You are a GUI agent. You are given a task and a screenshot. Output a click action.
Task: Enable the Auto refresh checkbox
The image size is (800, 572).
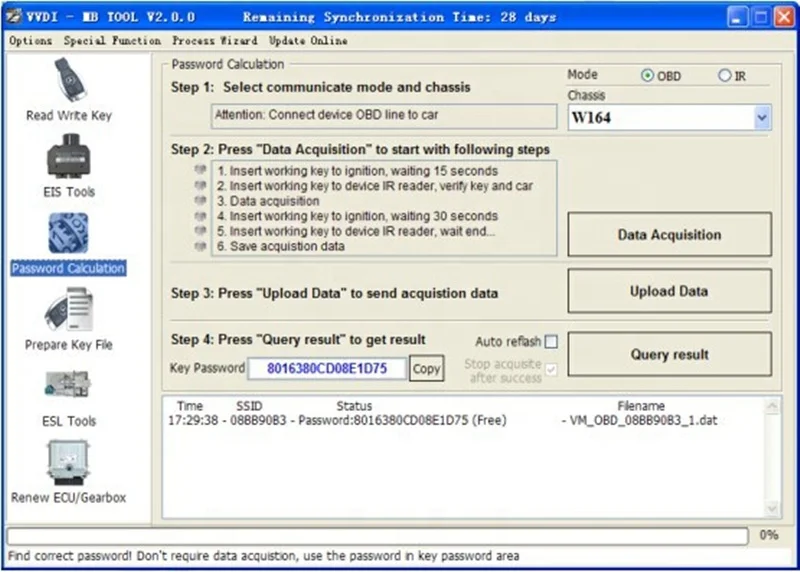click(x=550, y=342)
